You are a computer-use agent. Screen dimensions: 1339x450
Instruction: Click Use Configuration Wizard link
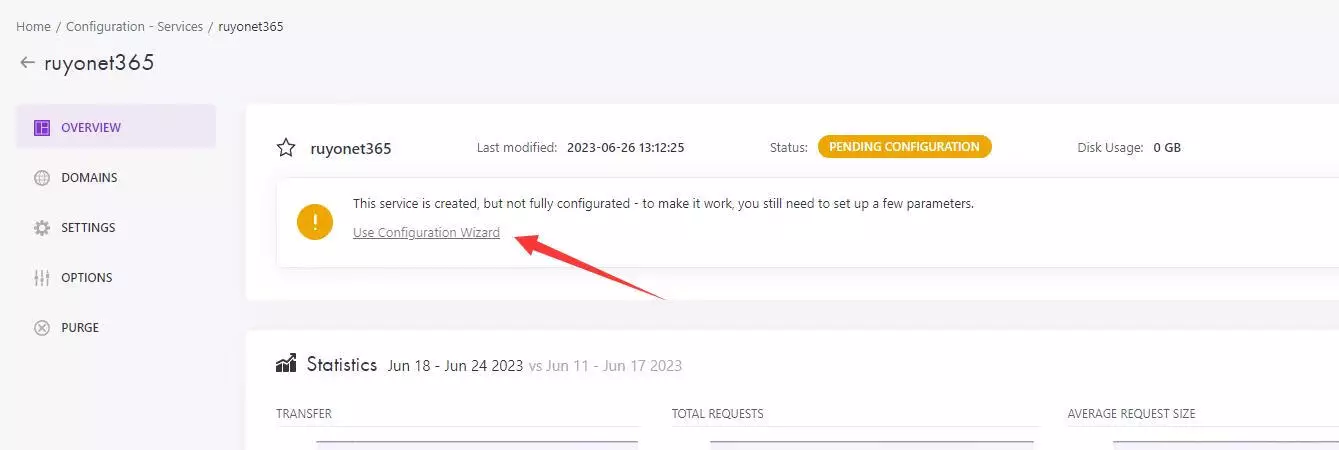pyautogui.click(x=426, y=233)
